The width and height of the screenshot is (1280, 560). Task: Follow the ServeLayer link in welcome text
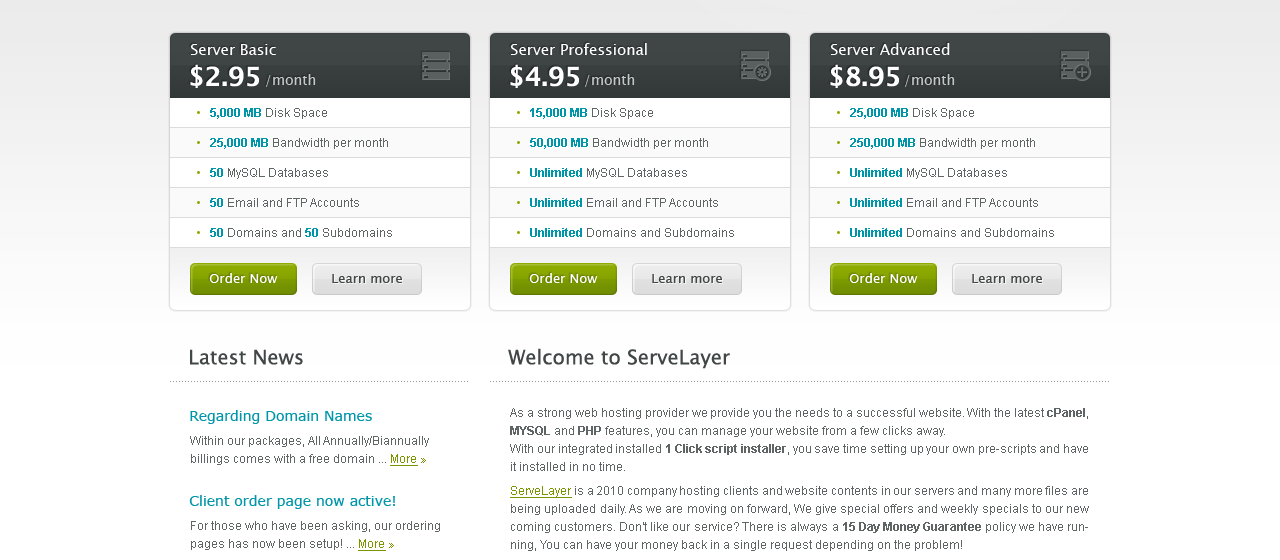(541, 491)
